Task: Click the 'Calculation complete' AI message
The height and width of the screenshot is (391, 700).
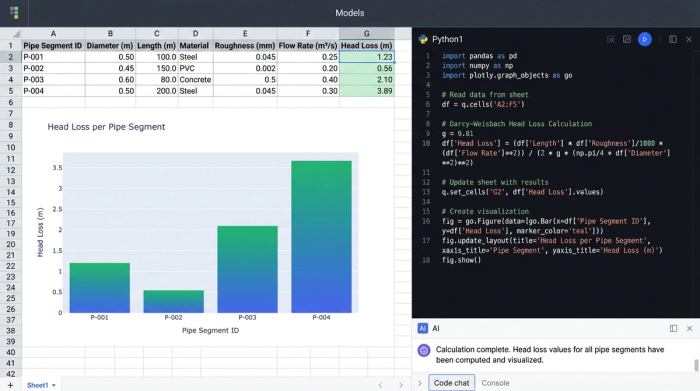Action: point(550,354)
